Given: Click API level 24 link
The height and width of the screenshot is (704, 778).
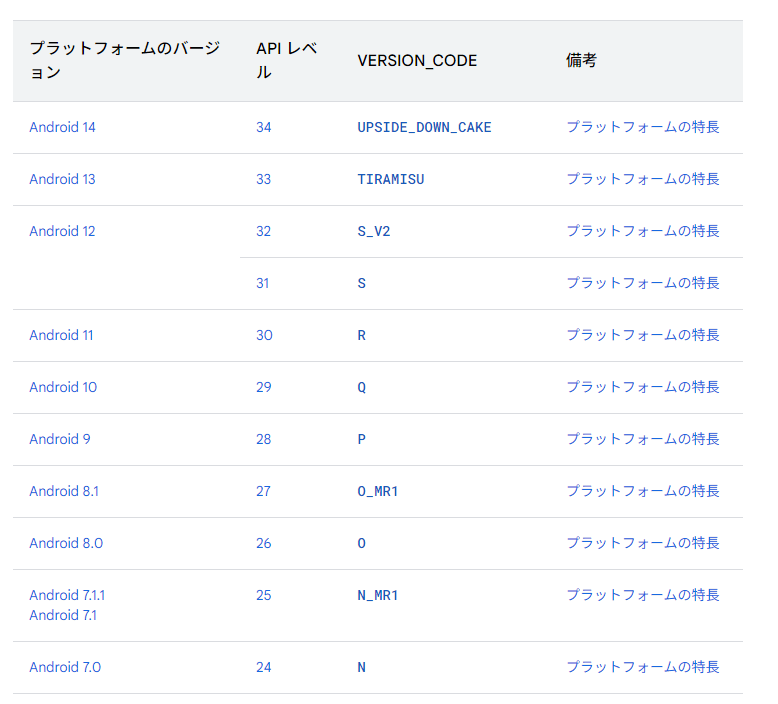Looking at the screenshot, I should pos(263,668).
